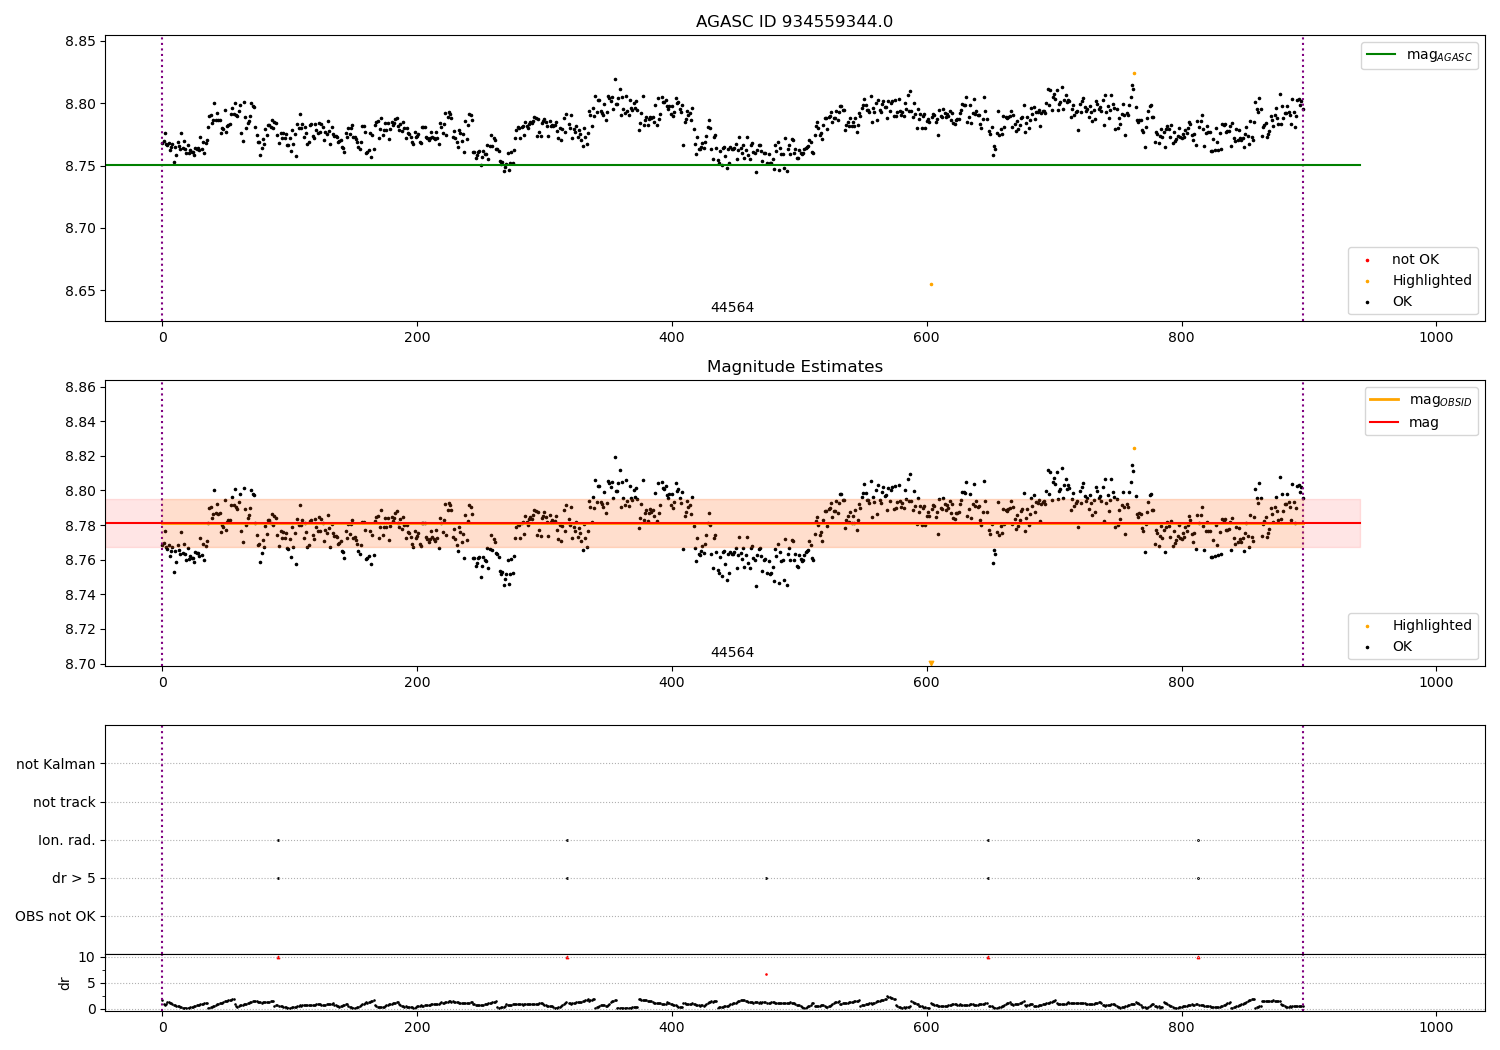Click the 'not track' row label
This screenshot has height=1050, width=1500.
[x=64, y=802]
